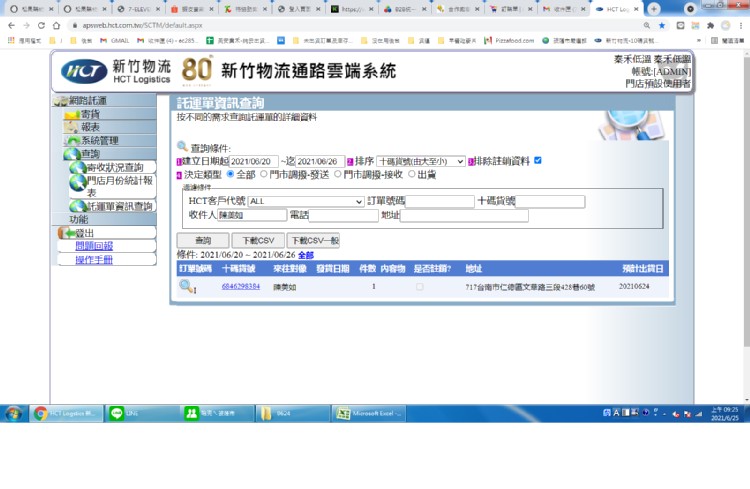Click the 下載CSV一般 button

coord(315,241)
